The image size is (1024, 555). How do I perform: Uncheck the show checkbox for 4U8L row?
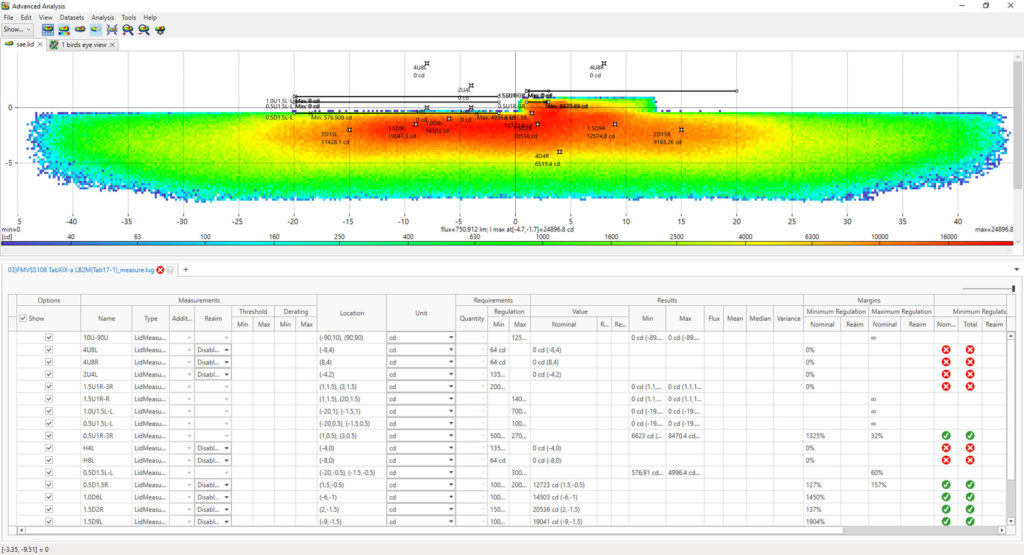[x=49, y=350]
